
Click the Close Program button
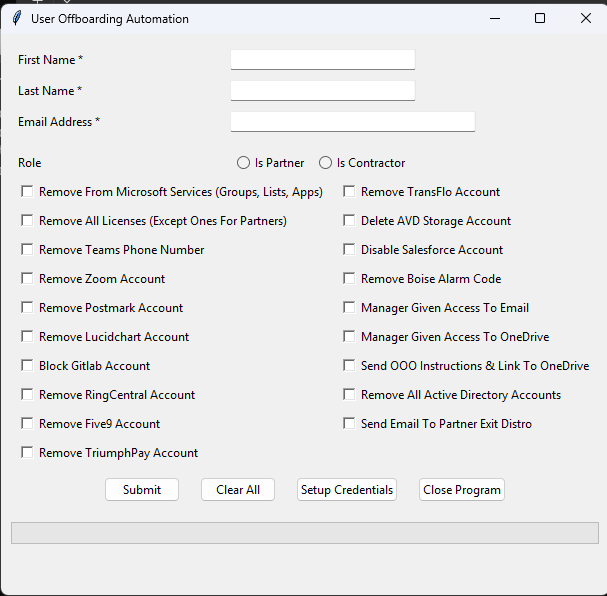(x=462, y=490)
